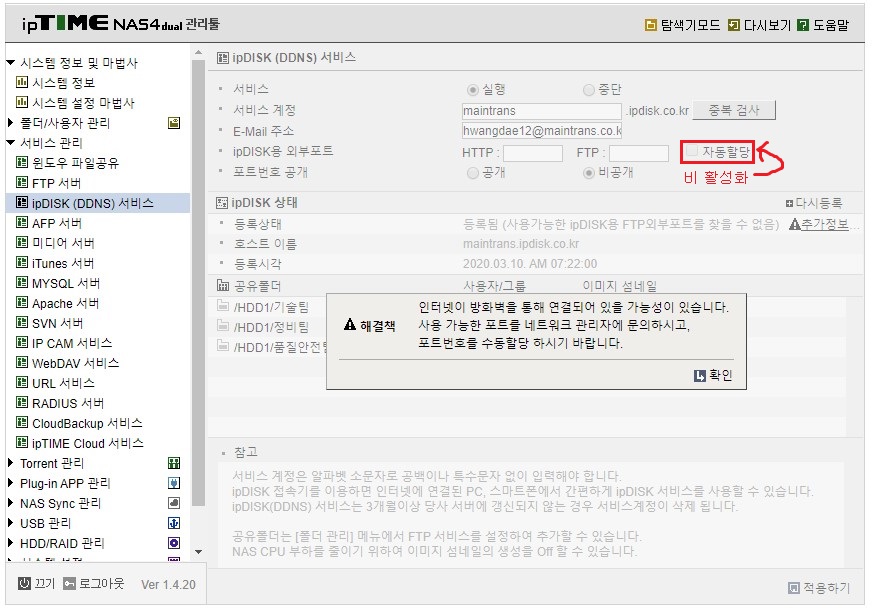This screenshot has height=613, width=873.
Task: Click the iTunes 서버 icon
Action: (x=22, y=263)
